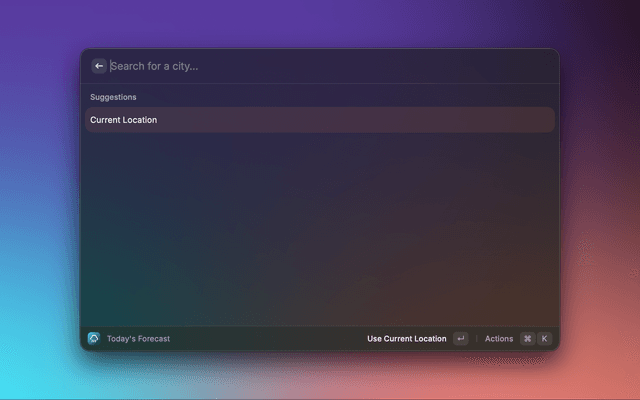Focus the 'Search for a city...' field
This screenshot has height=400, width=640.
pos(320,66)
